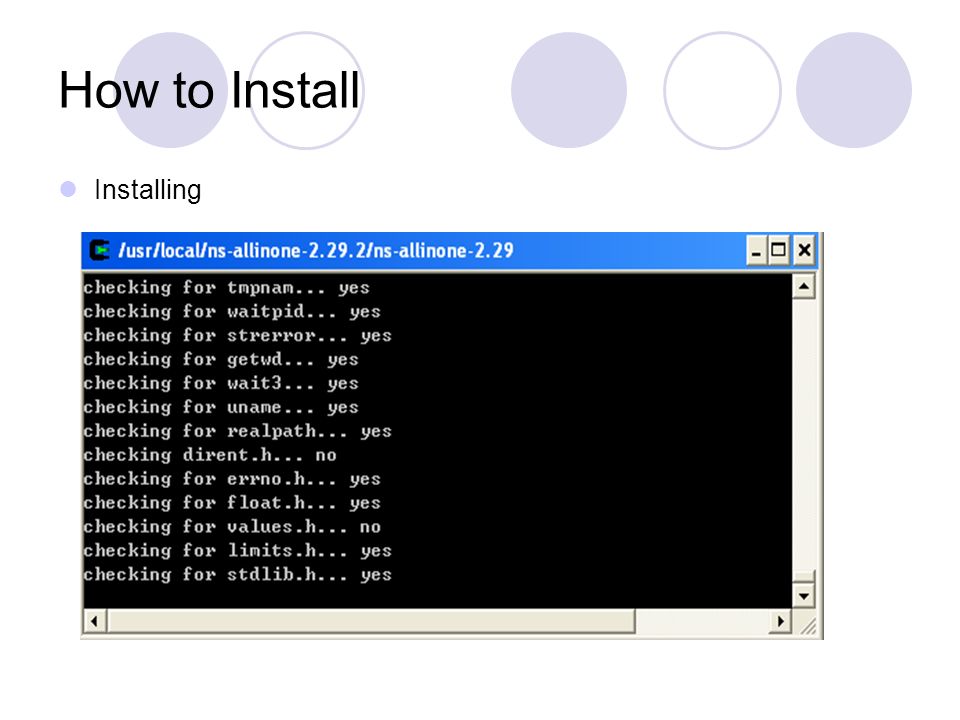The image size is (960, 720).
Task: Click the line 'checking for stdlib.h... yes'
Action: click(x=238, y=574)
